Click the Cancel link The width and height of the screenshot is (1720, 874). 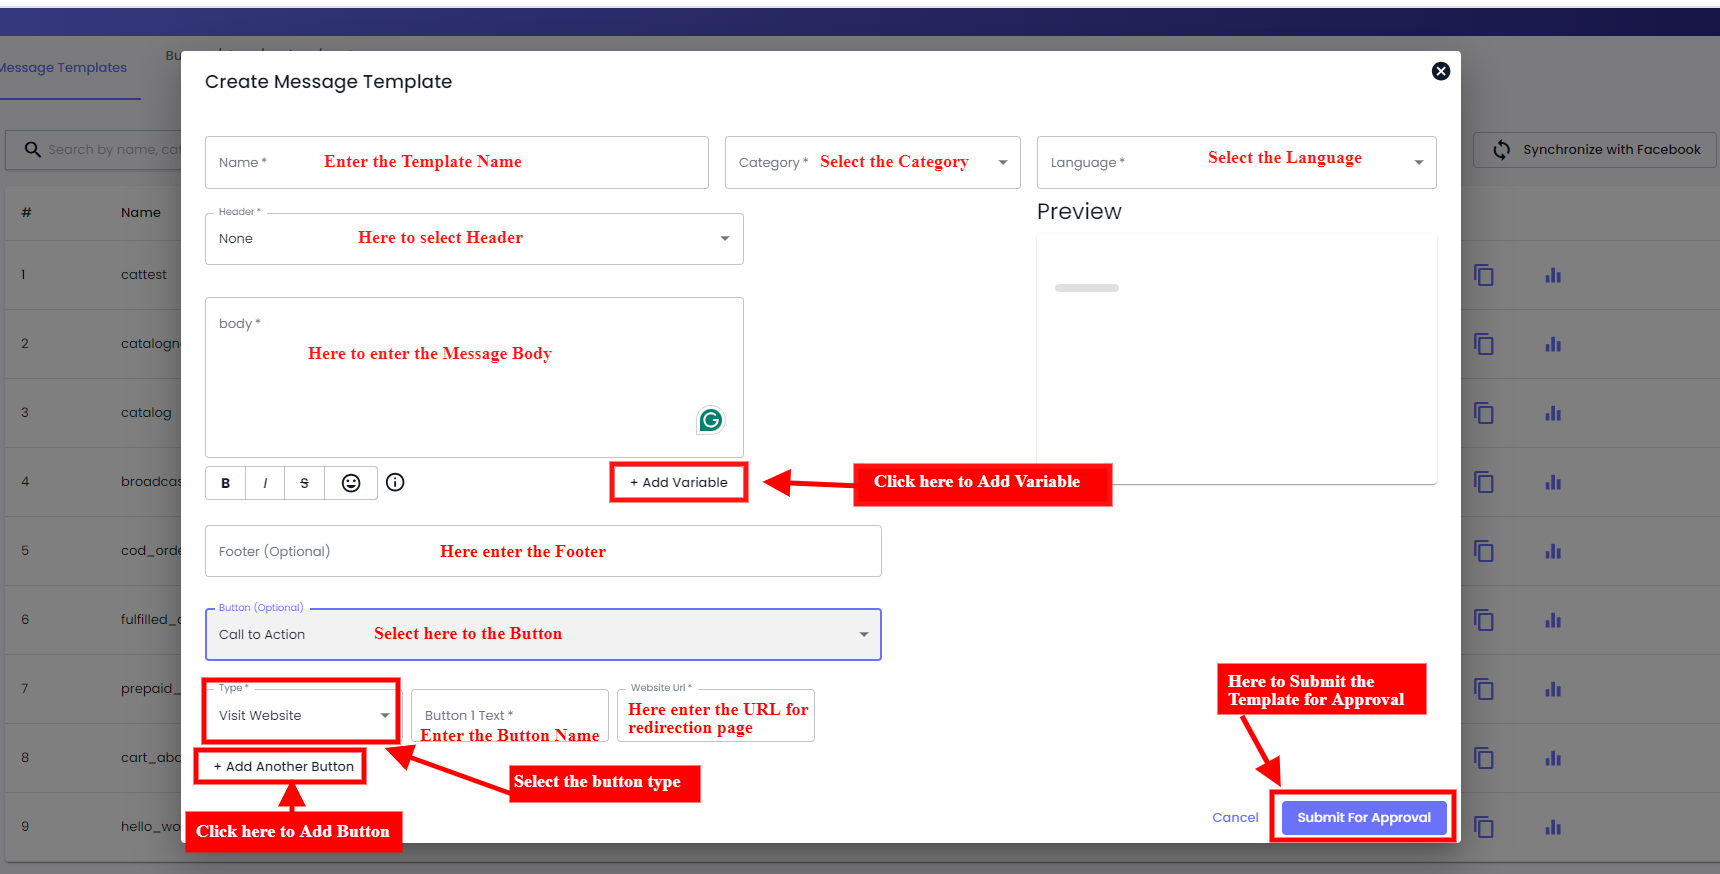tap(1235, 817)
